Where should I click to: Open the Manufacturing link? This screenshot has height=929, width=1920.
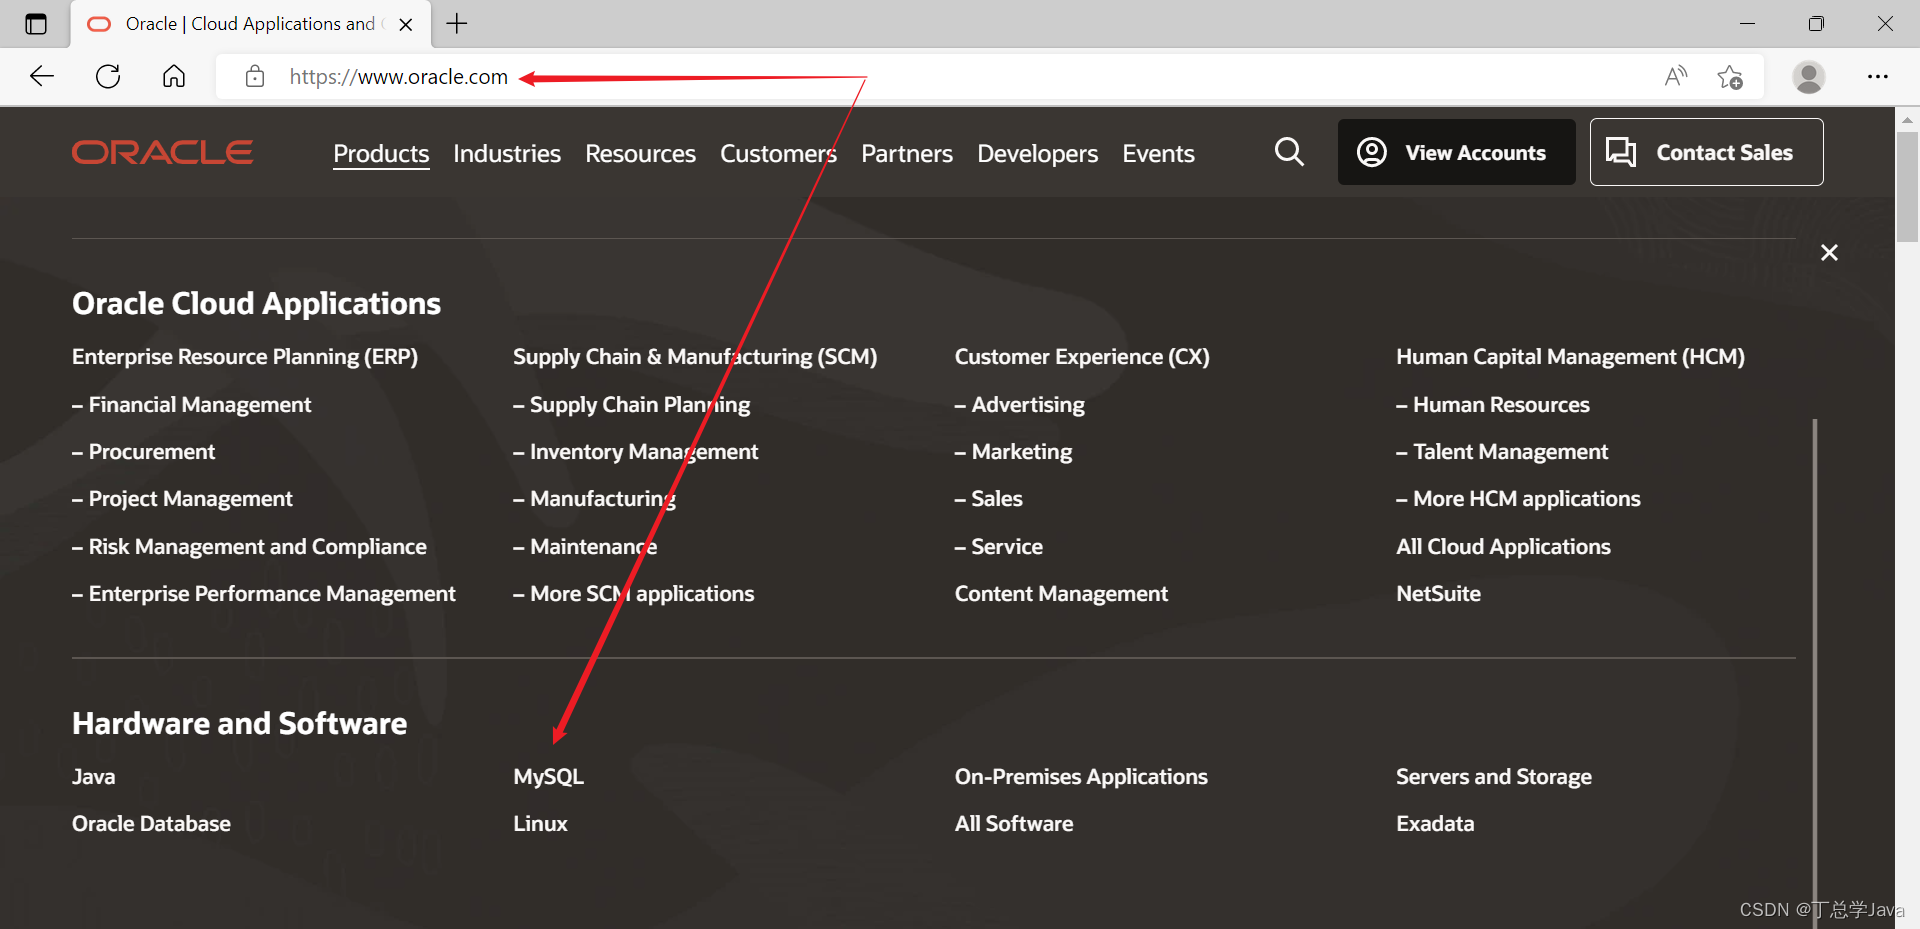[x=594, y=499]
